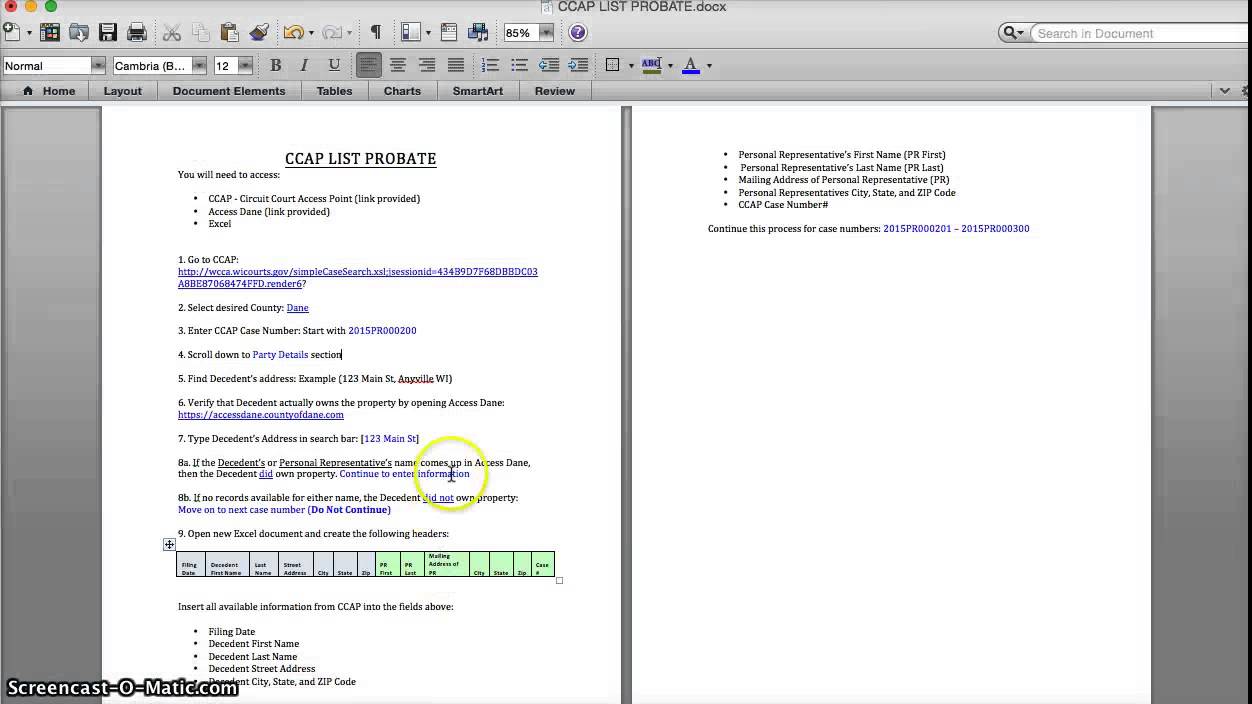Align text to the right
This screenshot has width=1252, height=704.
(427, 65)
